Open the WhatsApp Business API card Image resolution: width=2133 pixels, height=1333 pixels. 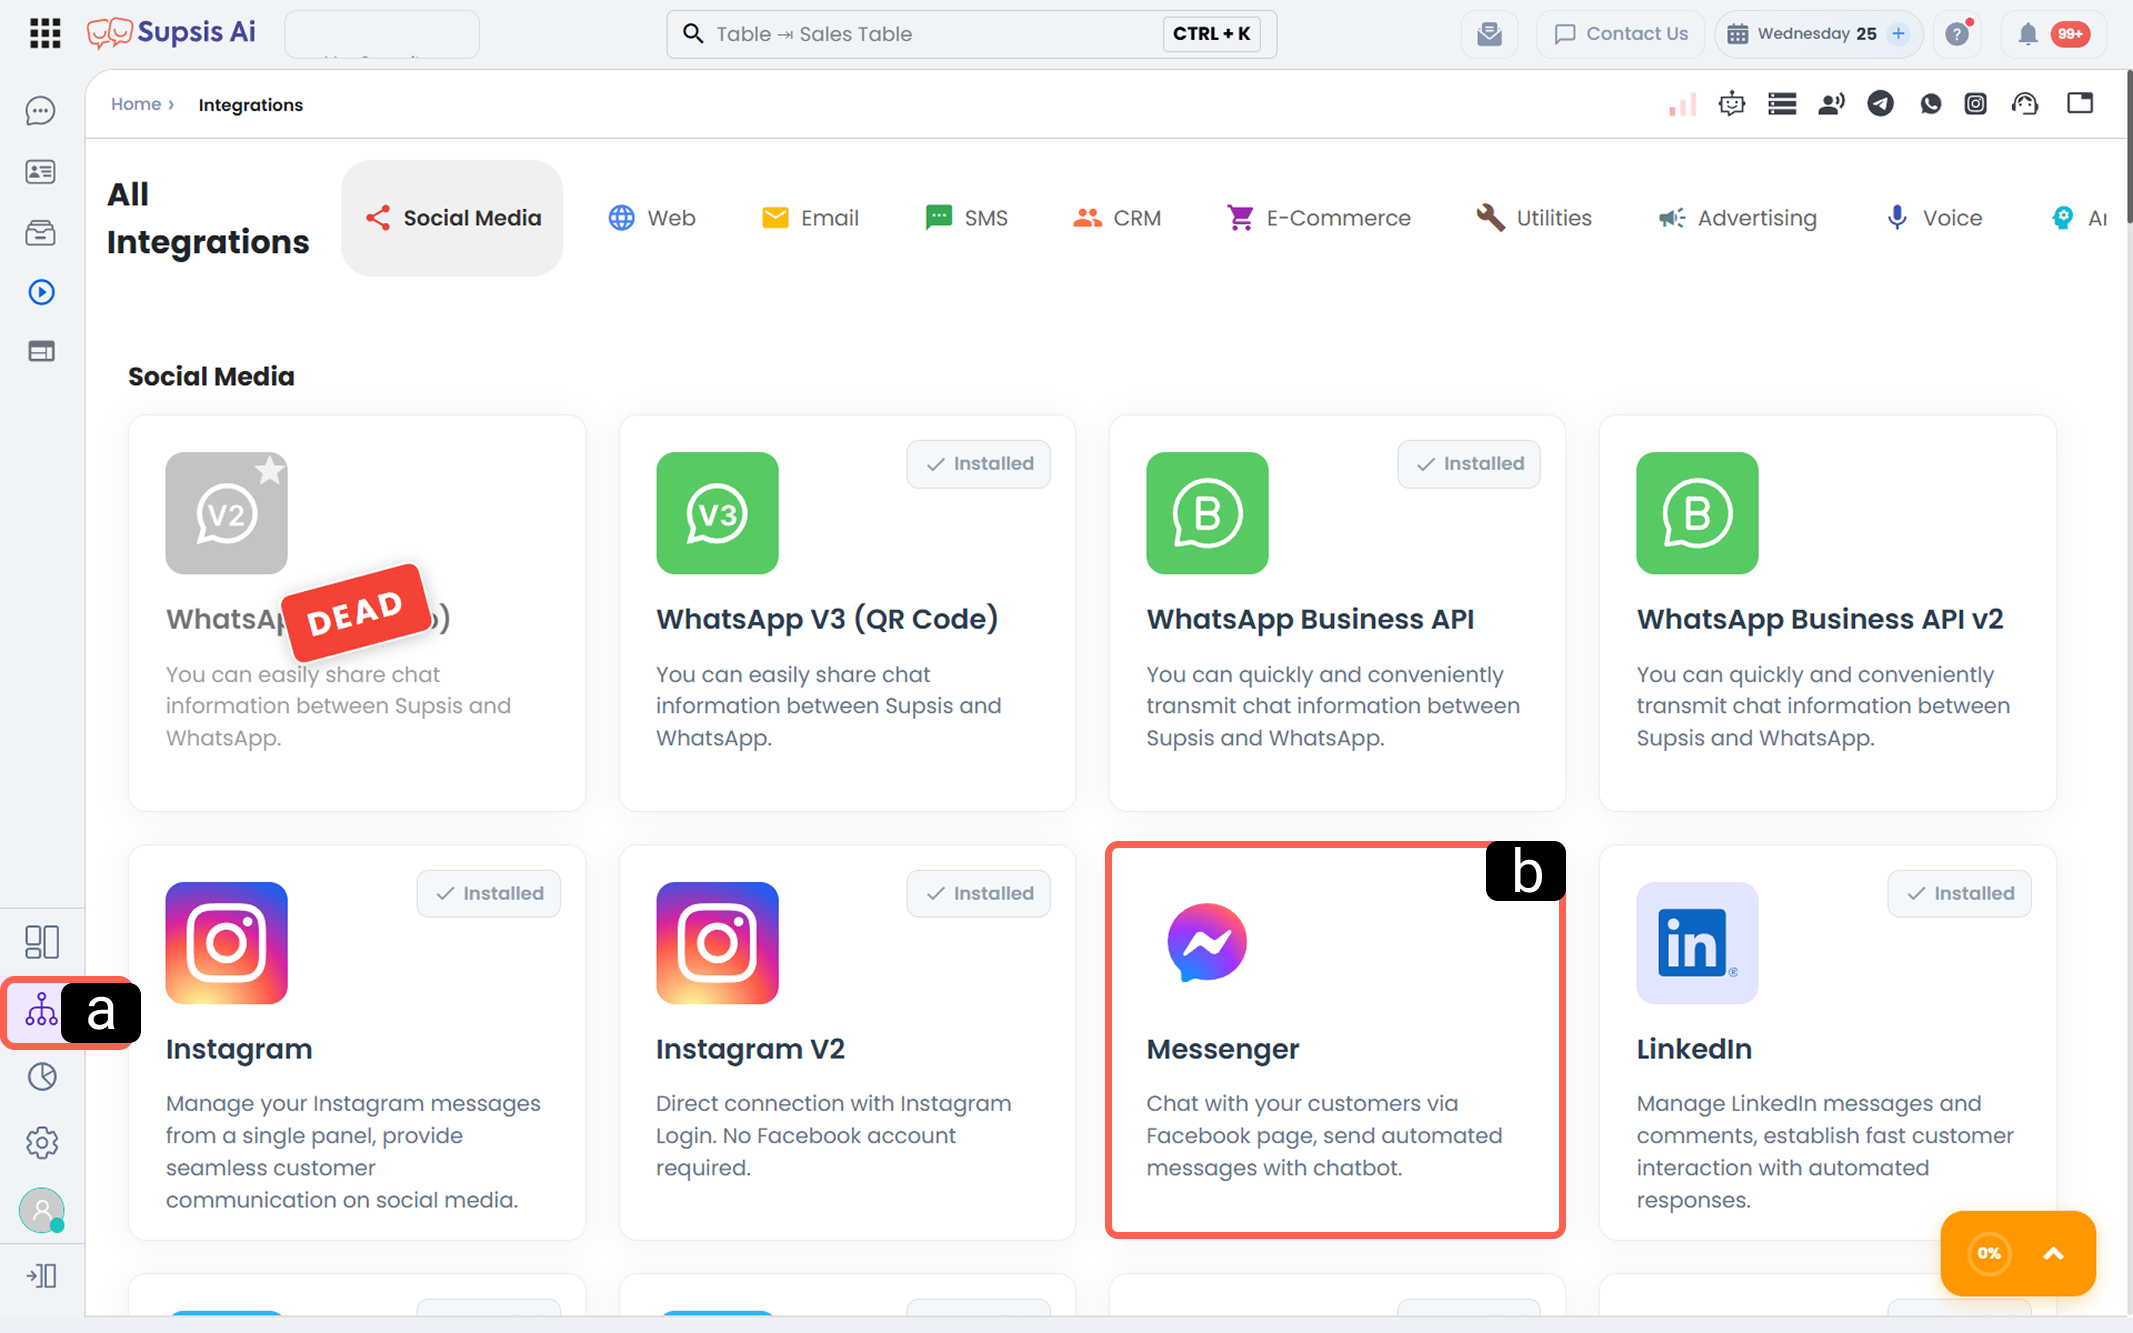click(1337, 612)
